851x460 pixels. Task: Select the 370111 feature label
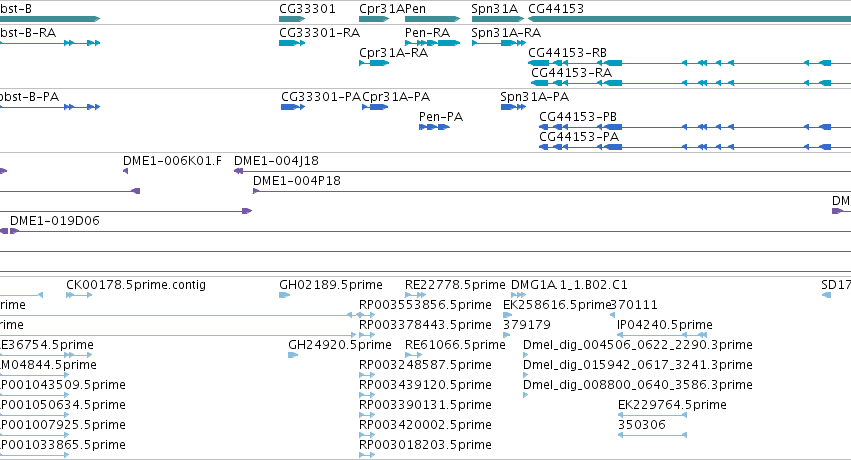click(x=634, y=305)
